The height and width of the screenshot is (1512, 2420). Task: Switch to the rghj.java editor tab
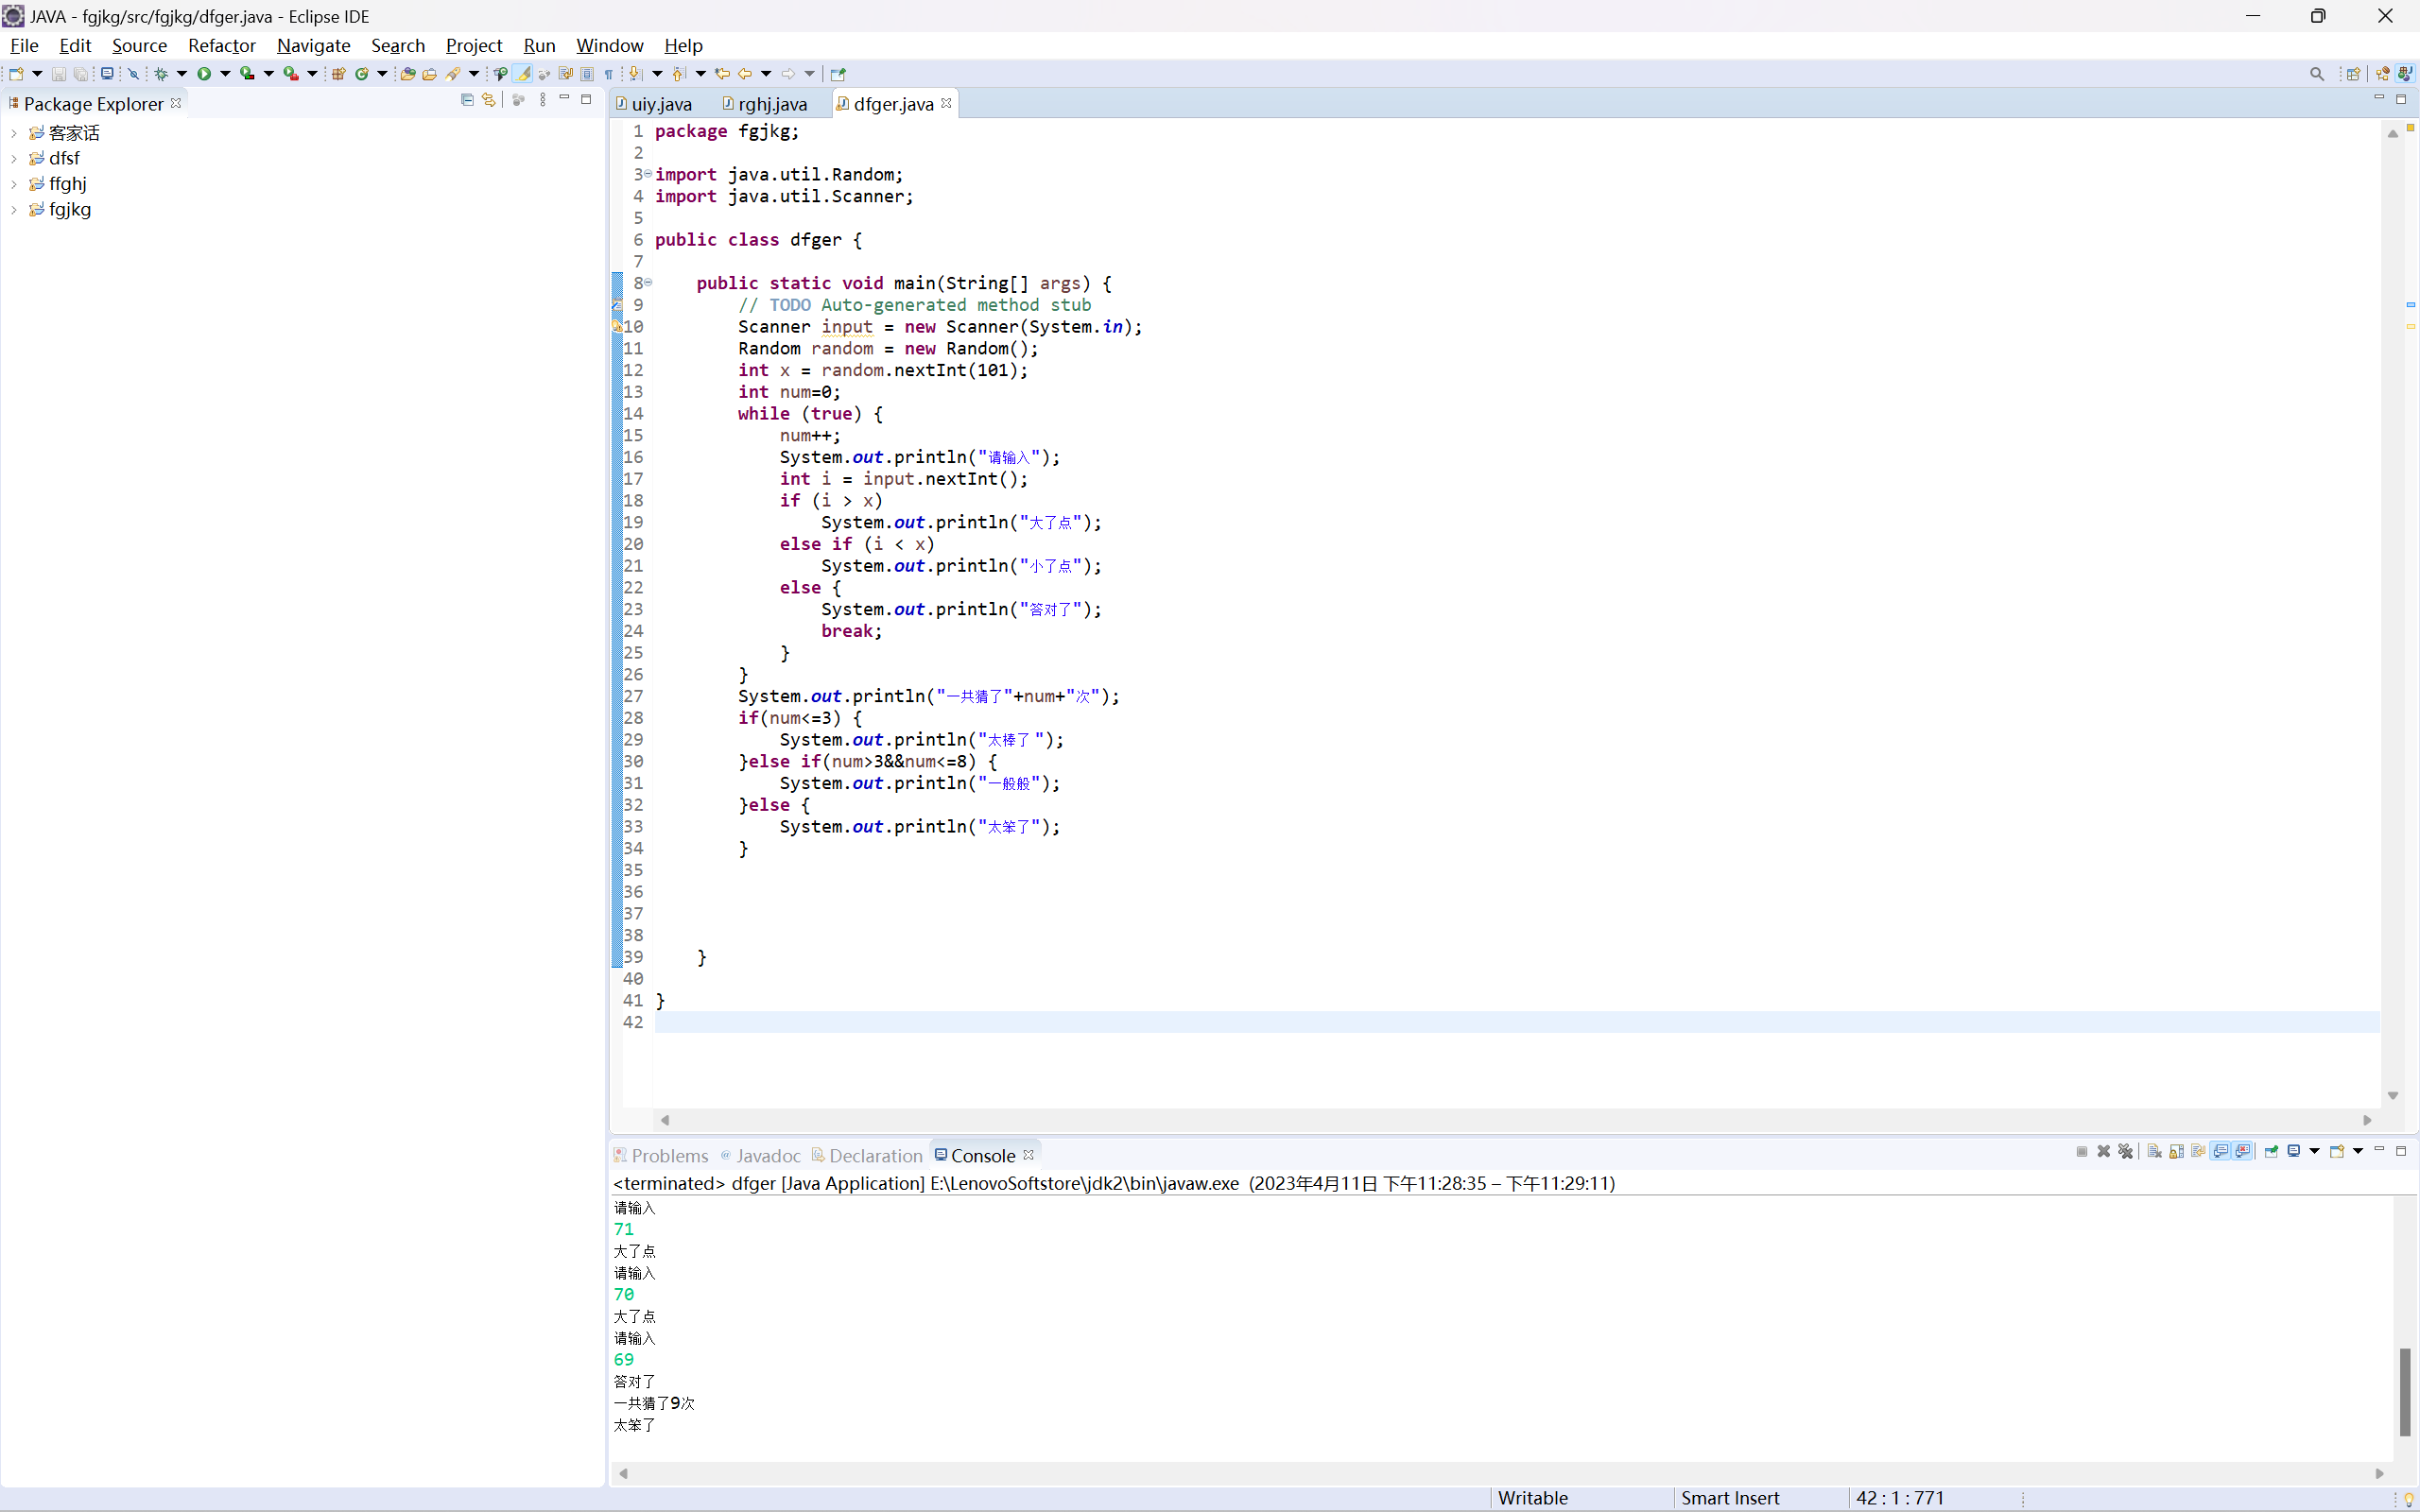(x=771, y=104)
